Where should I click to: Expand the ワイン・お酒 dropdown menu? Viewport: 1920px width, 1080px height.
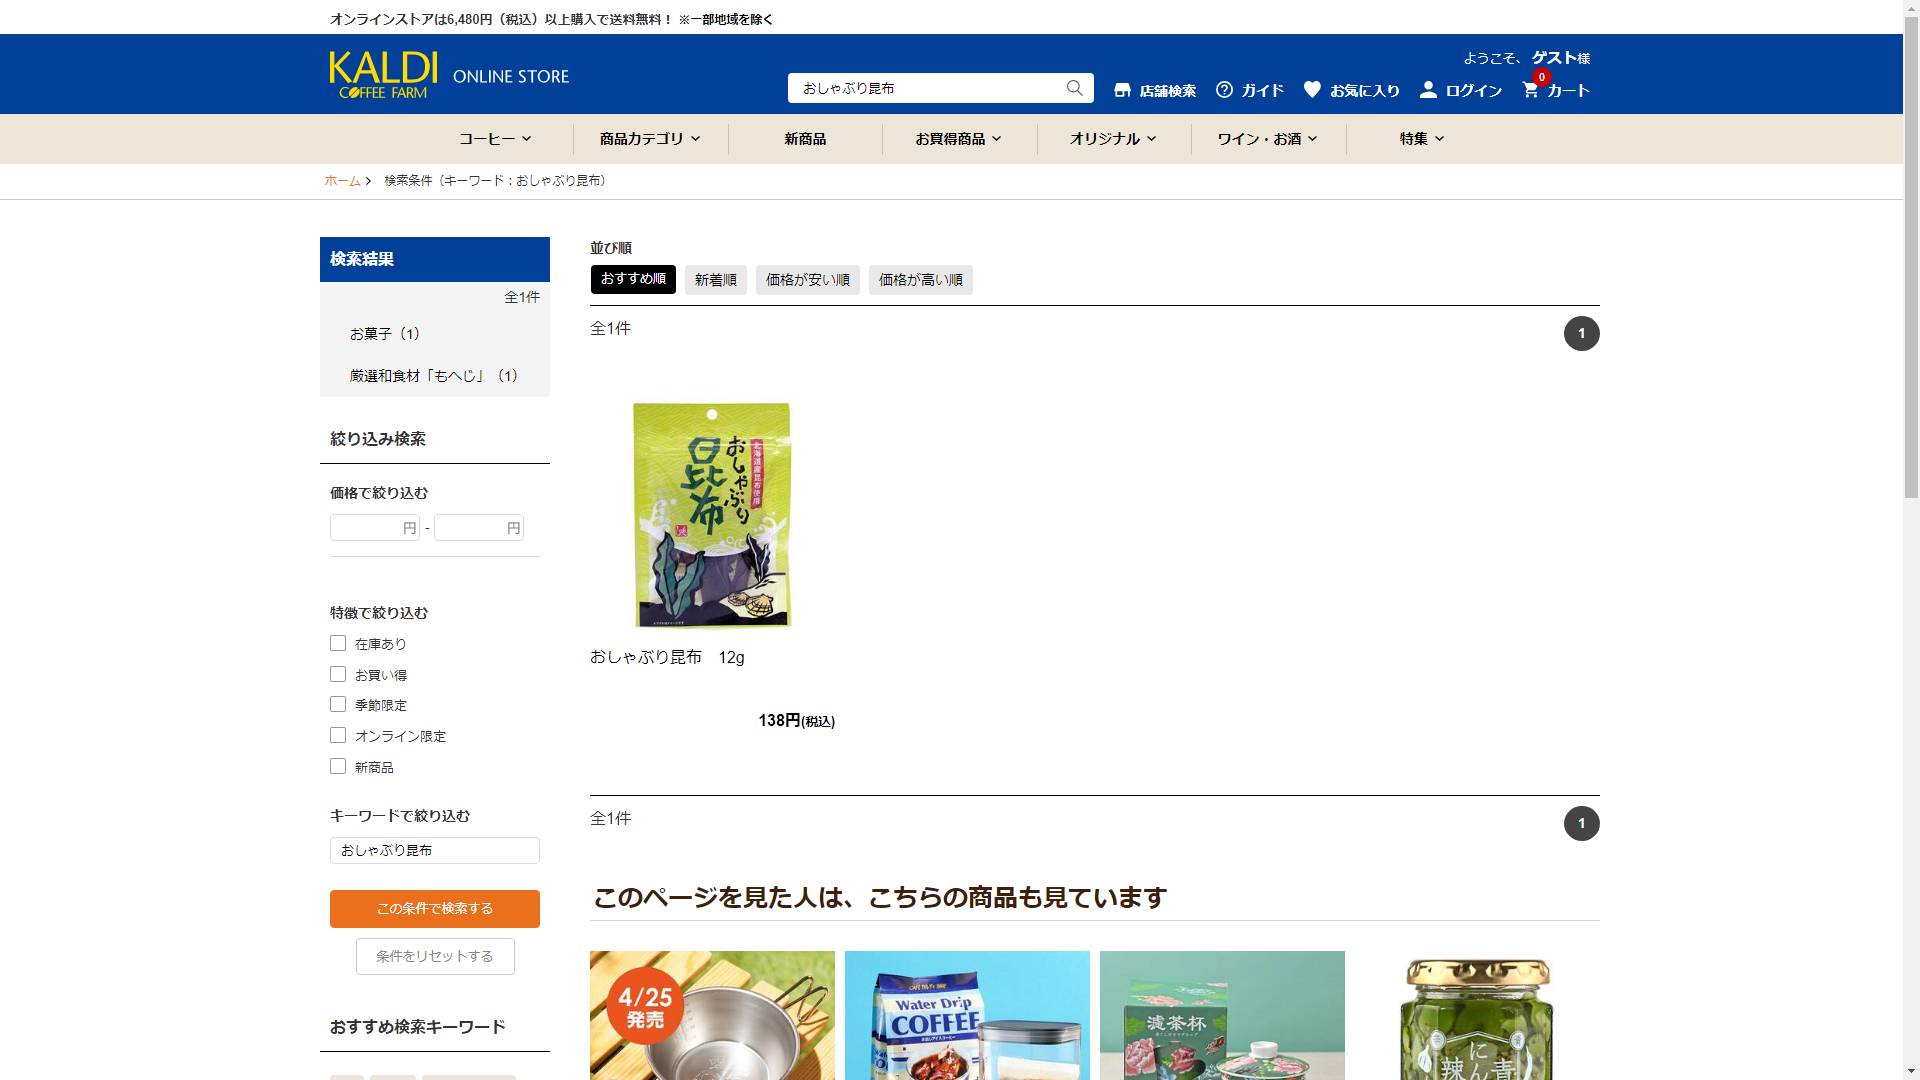click(x=1267, y=139)
